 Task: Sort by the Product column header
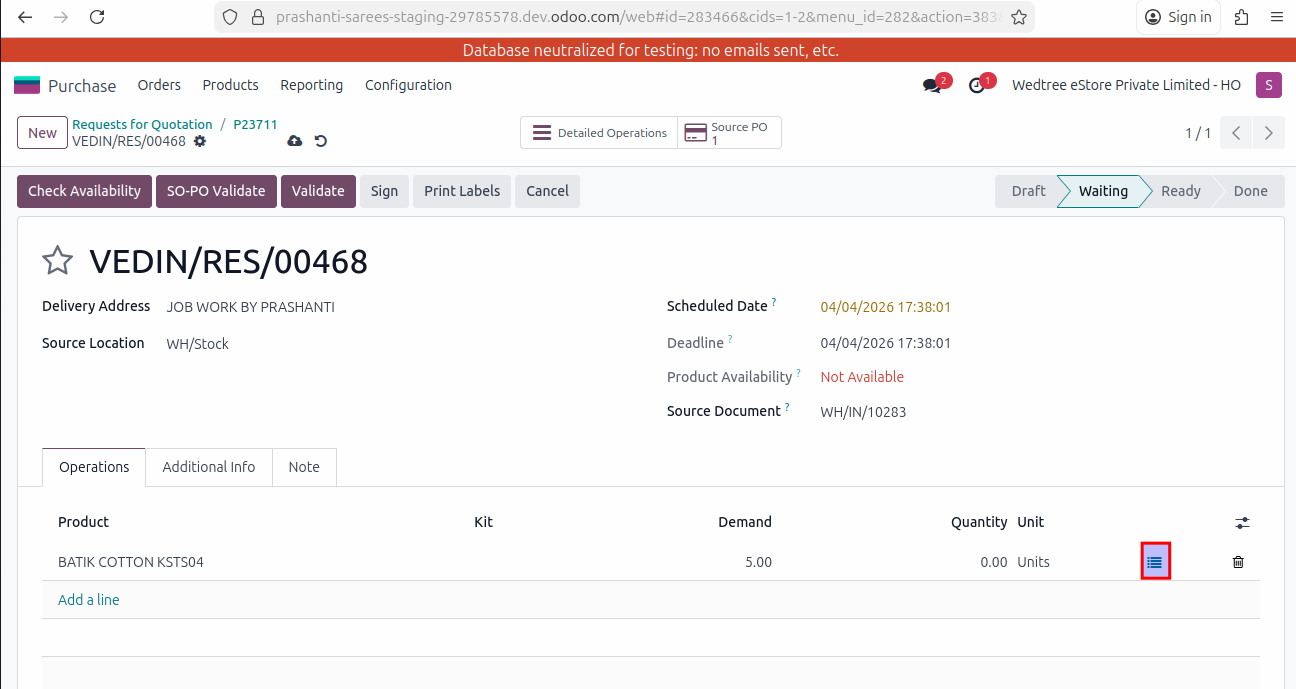click(x=83, y=522)
